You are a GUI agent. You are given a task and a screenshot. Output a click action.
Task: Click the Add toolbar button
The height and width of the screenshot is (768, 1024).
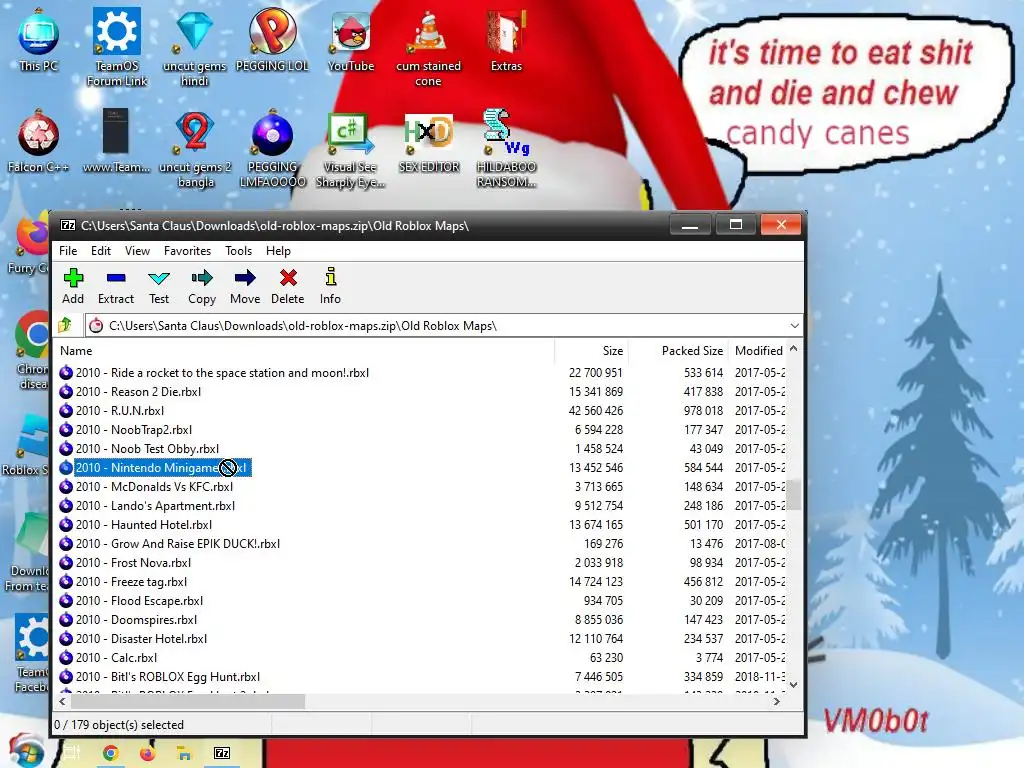click(x=73, y=286)
